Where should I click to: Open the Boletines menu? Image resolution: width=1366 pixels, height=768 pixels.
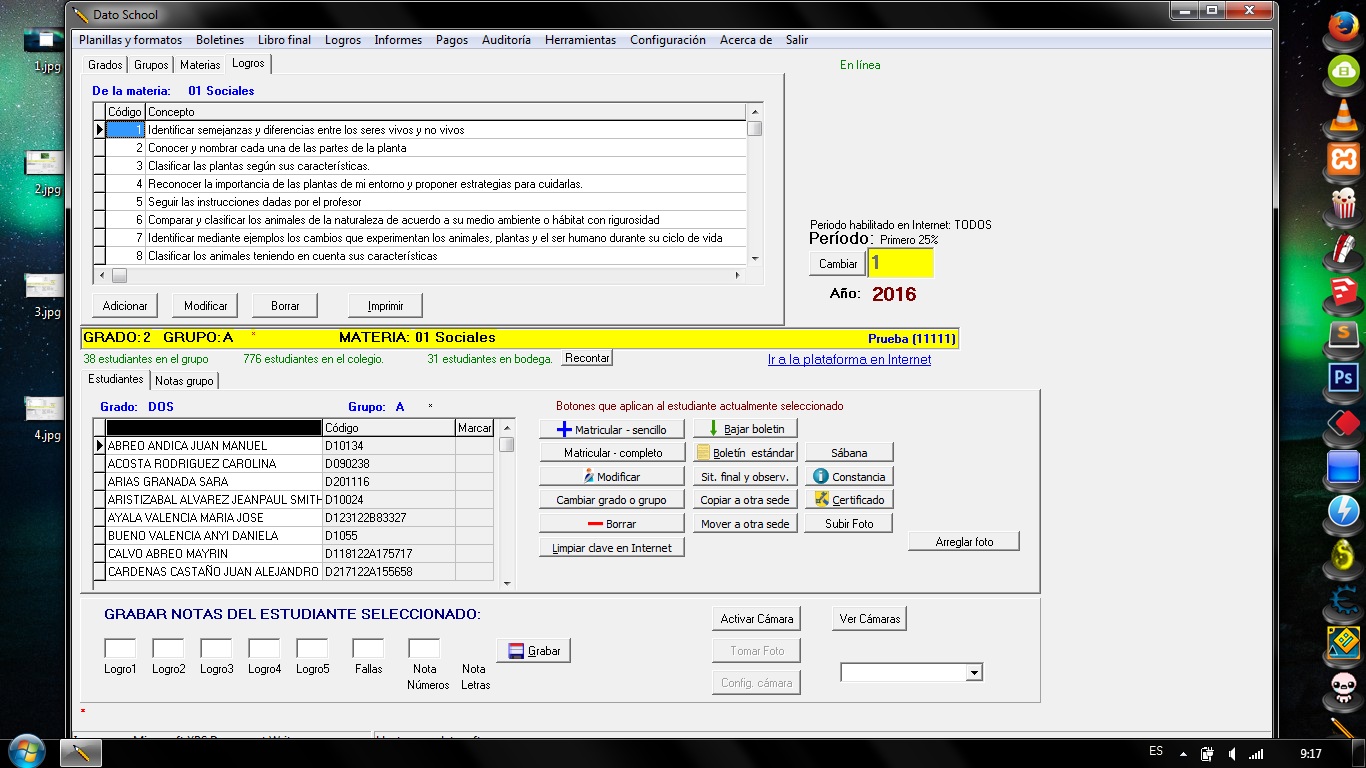[220, 40]
